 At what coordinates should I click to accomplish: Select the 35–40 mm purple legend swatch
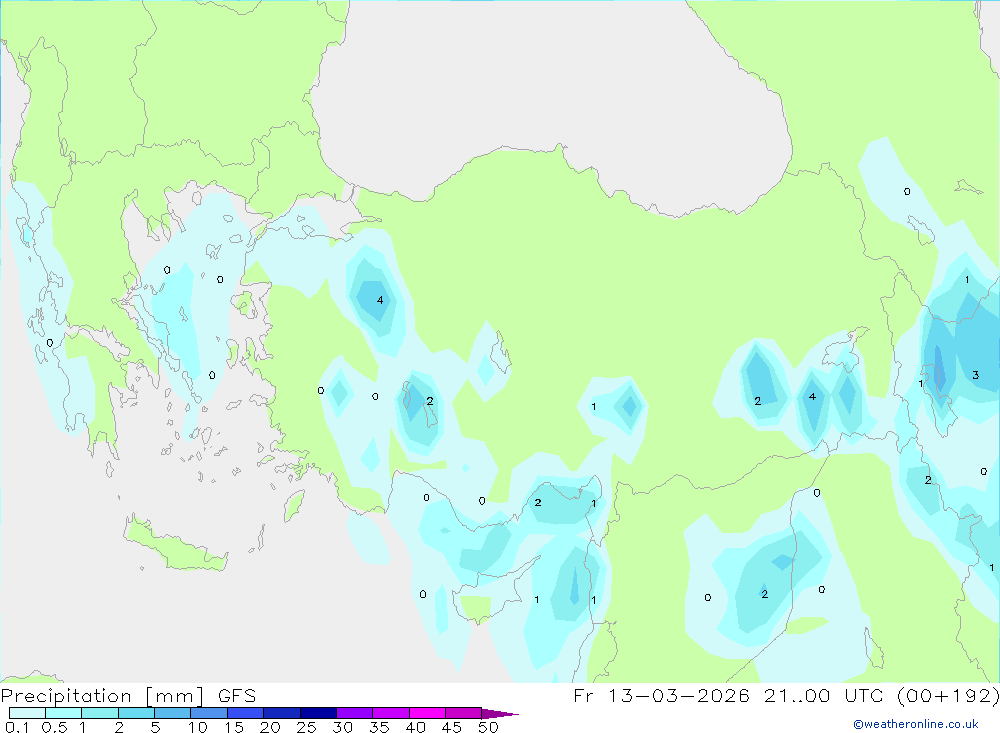[390, 713]
